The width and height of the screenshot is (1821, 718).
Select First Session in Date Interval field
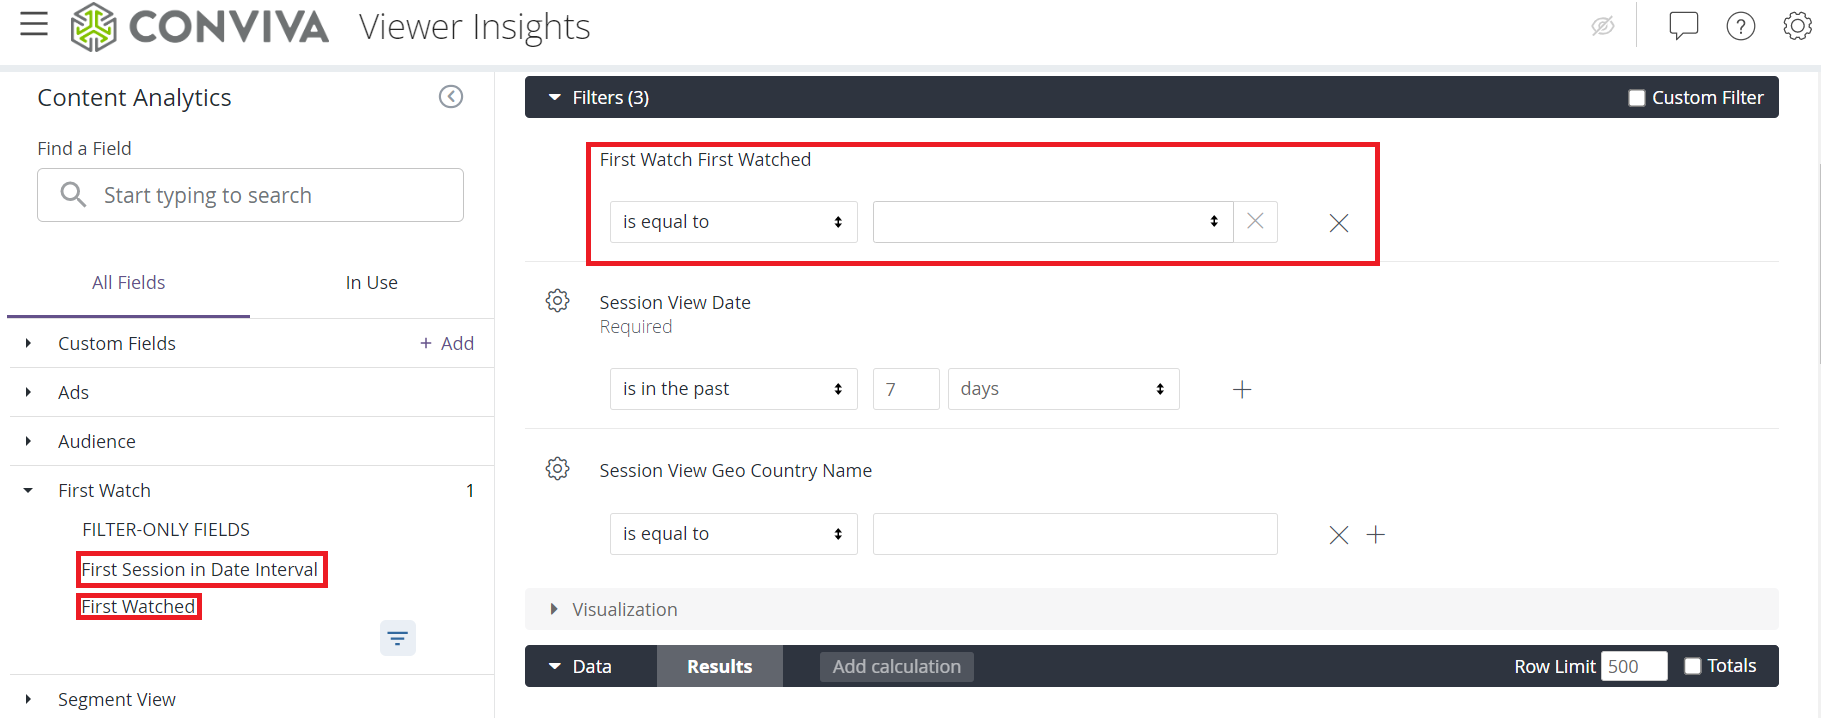[x=200, y=570]
